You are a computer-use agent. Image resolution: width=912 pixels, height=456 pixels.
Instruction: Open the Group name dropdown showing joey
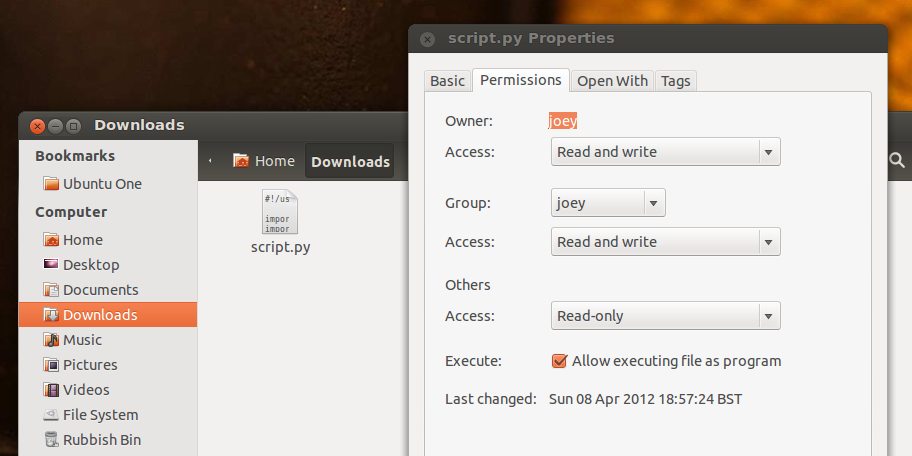(608, 203)
